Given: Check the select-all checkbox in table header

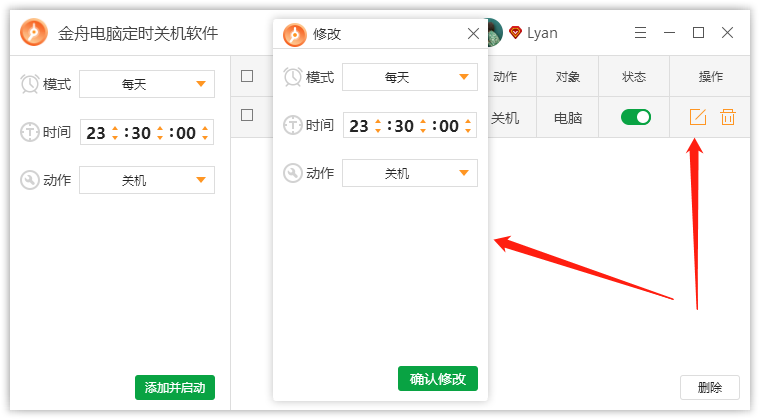Looking at the screenshot, I should tap(247, 76).
